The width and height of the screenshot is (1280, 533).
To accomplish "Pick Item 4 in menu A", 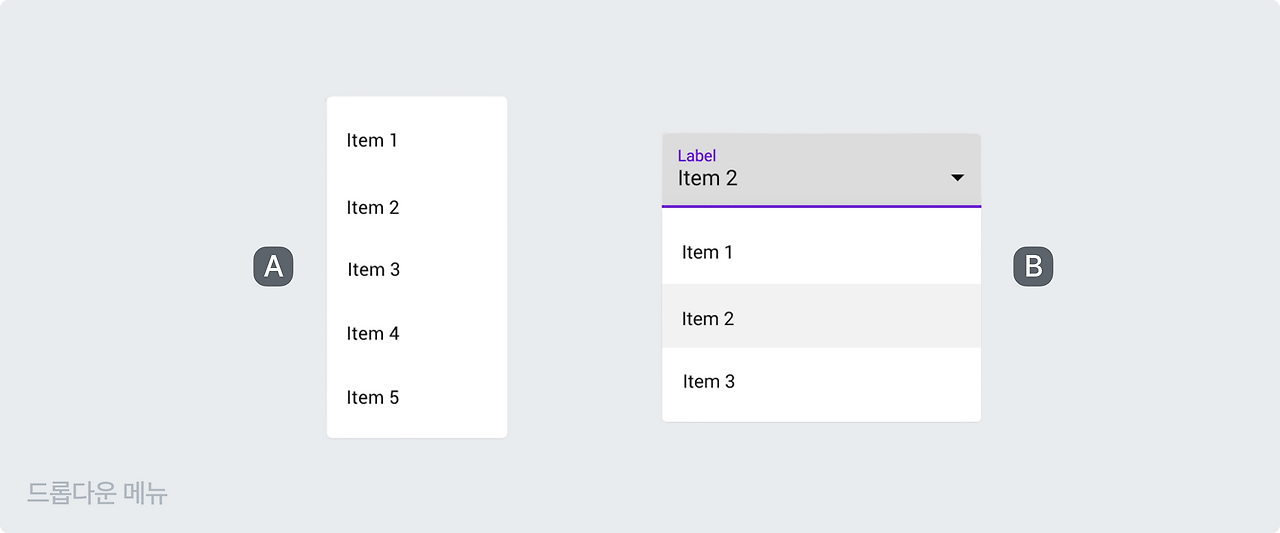I will tap(373, 334).
